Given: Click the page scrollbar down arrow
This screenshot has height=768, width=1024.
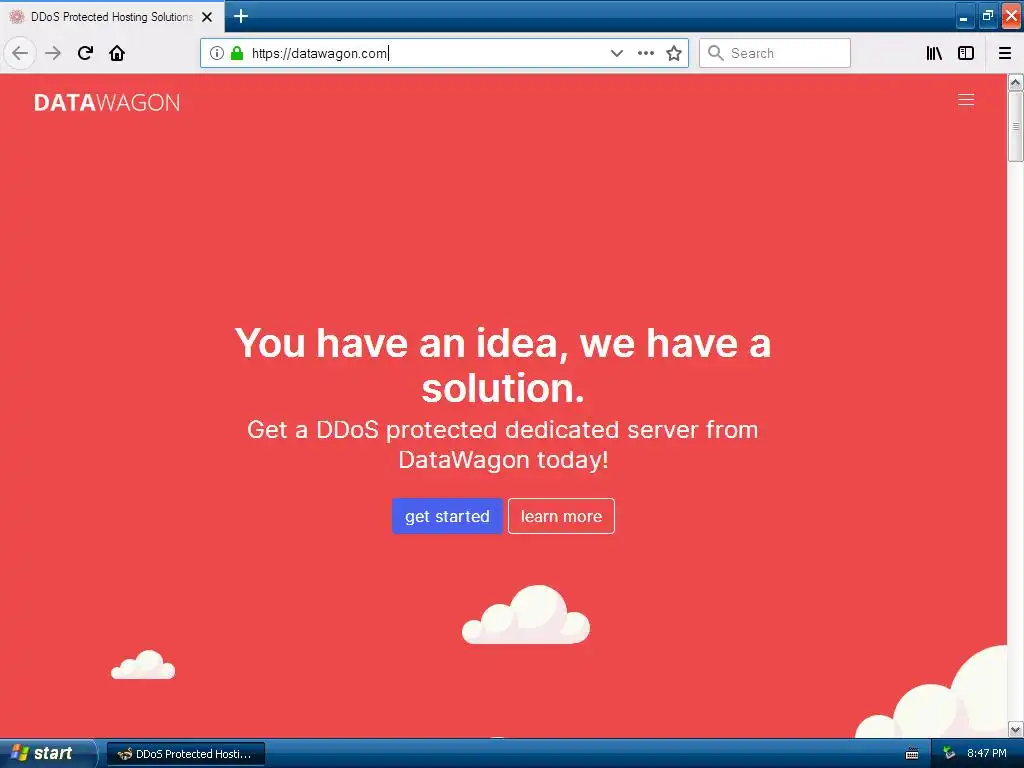Looking at the screenshot, I should (x=1016, y=729).
